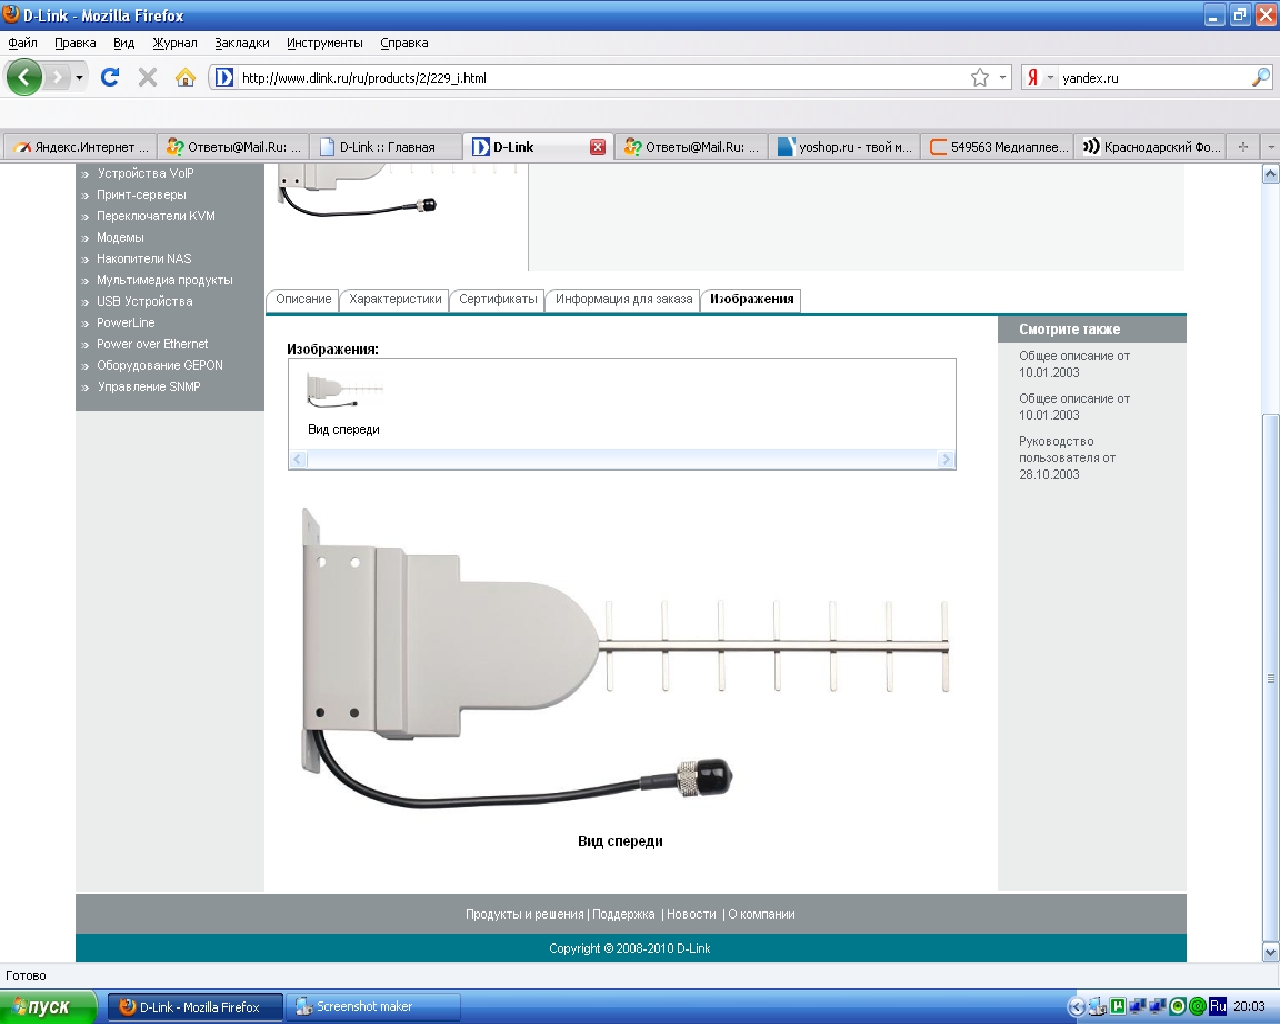Open the Закладки menu
The height and width of the screenshot is (1024, 1280).
click(x=242, y=43)
